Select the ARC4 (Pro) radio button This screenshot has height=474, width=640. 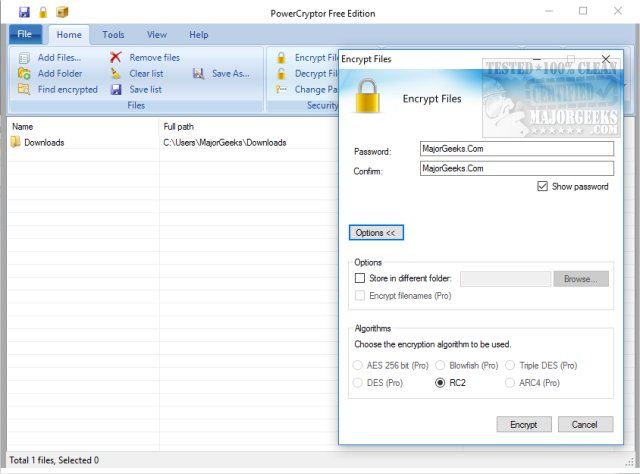(x=510, y=383)
